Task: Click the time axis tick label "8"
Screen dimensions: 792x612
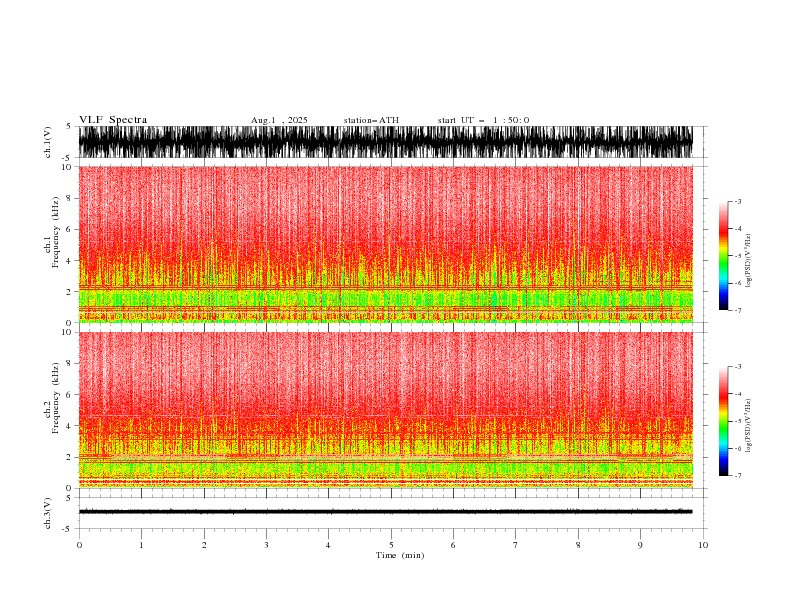Action: 578,545
